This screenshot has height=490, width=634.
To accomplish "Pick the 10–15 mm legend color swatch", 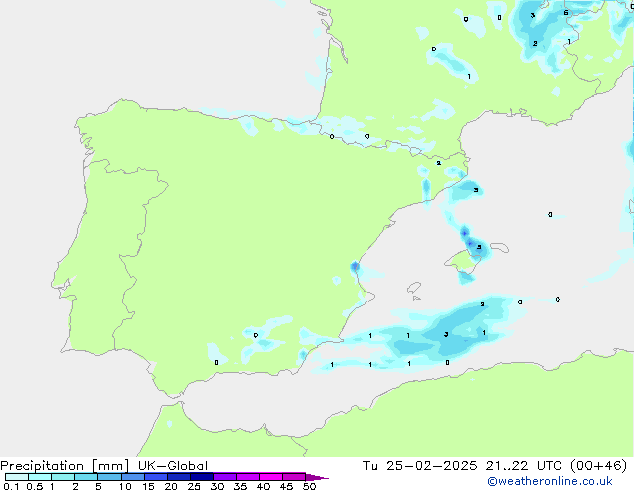I will click(x=132, y=477).
